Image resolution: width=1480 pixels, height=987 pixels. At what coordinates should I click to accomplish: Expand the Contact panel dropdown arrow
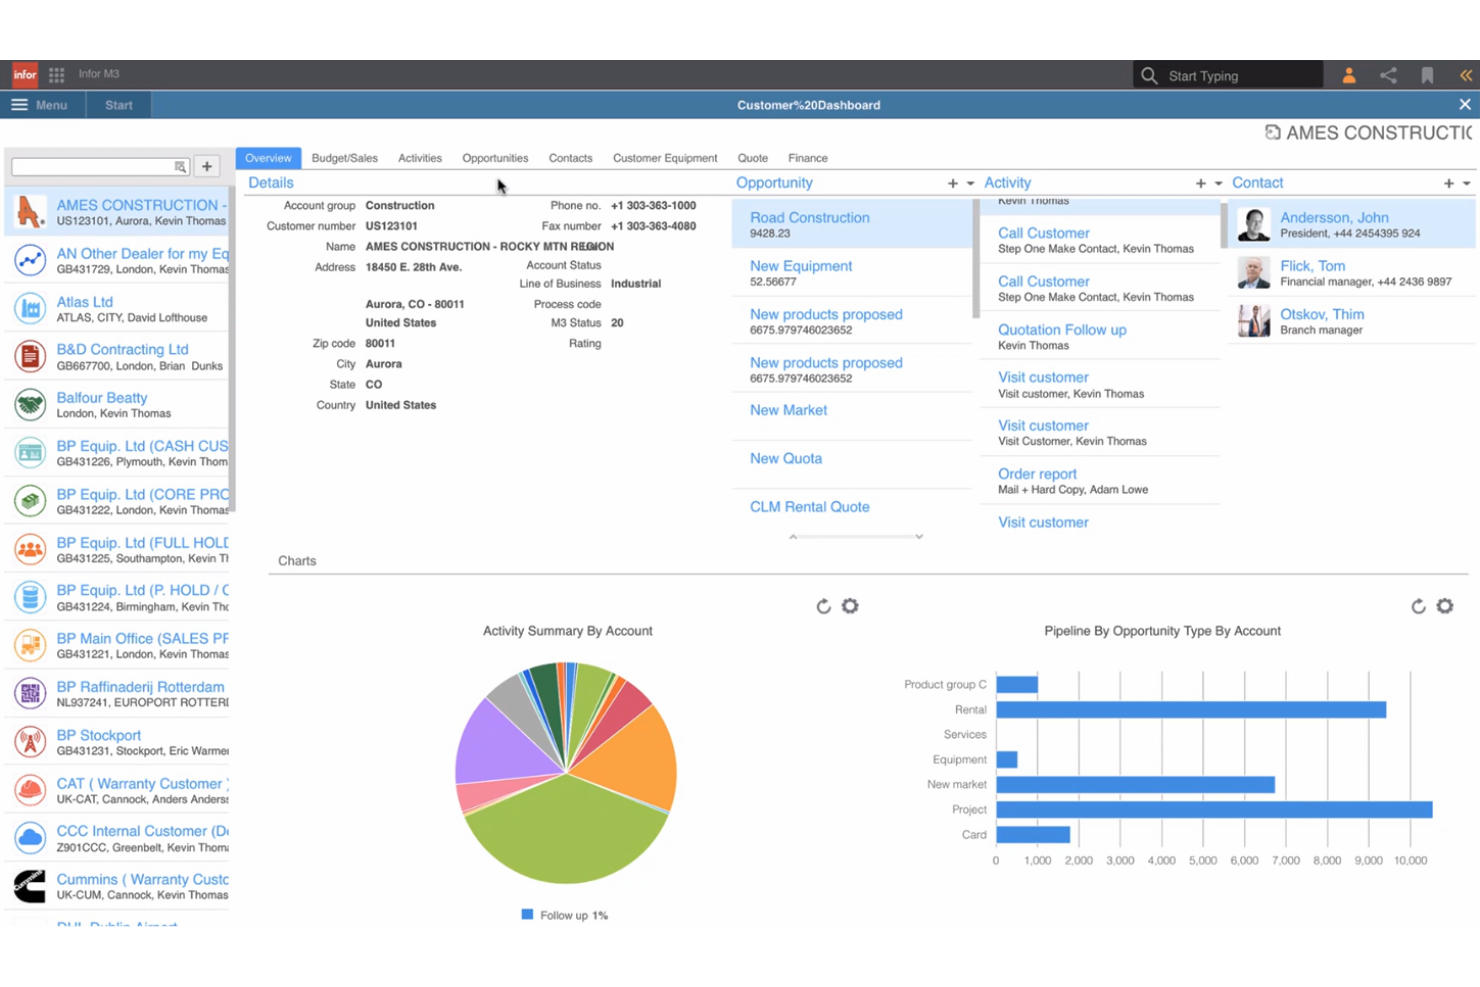[1467, 184]
